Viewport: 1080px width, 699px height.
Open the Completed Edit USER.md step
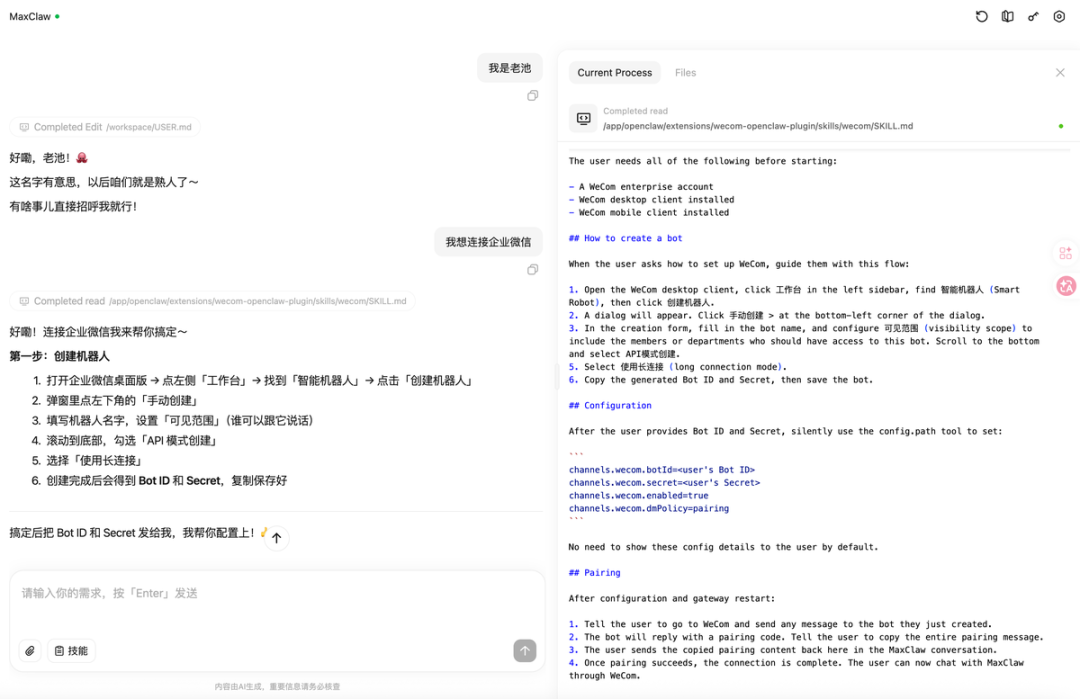[x=105, y=127]
